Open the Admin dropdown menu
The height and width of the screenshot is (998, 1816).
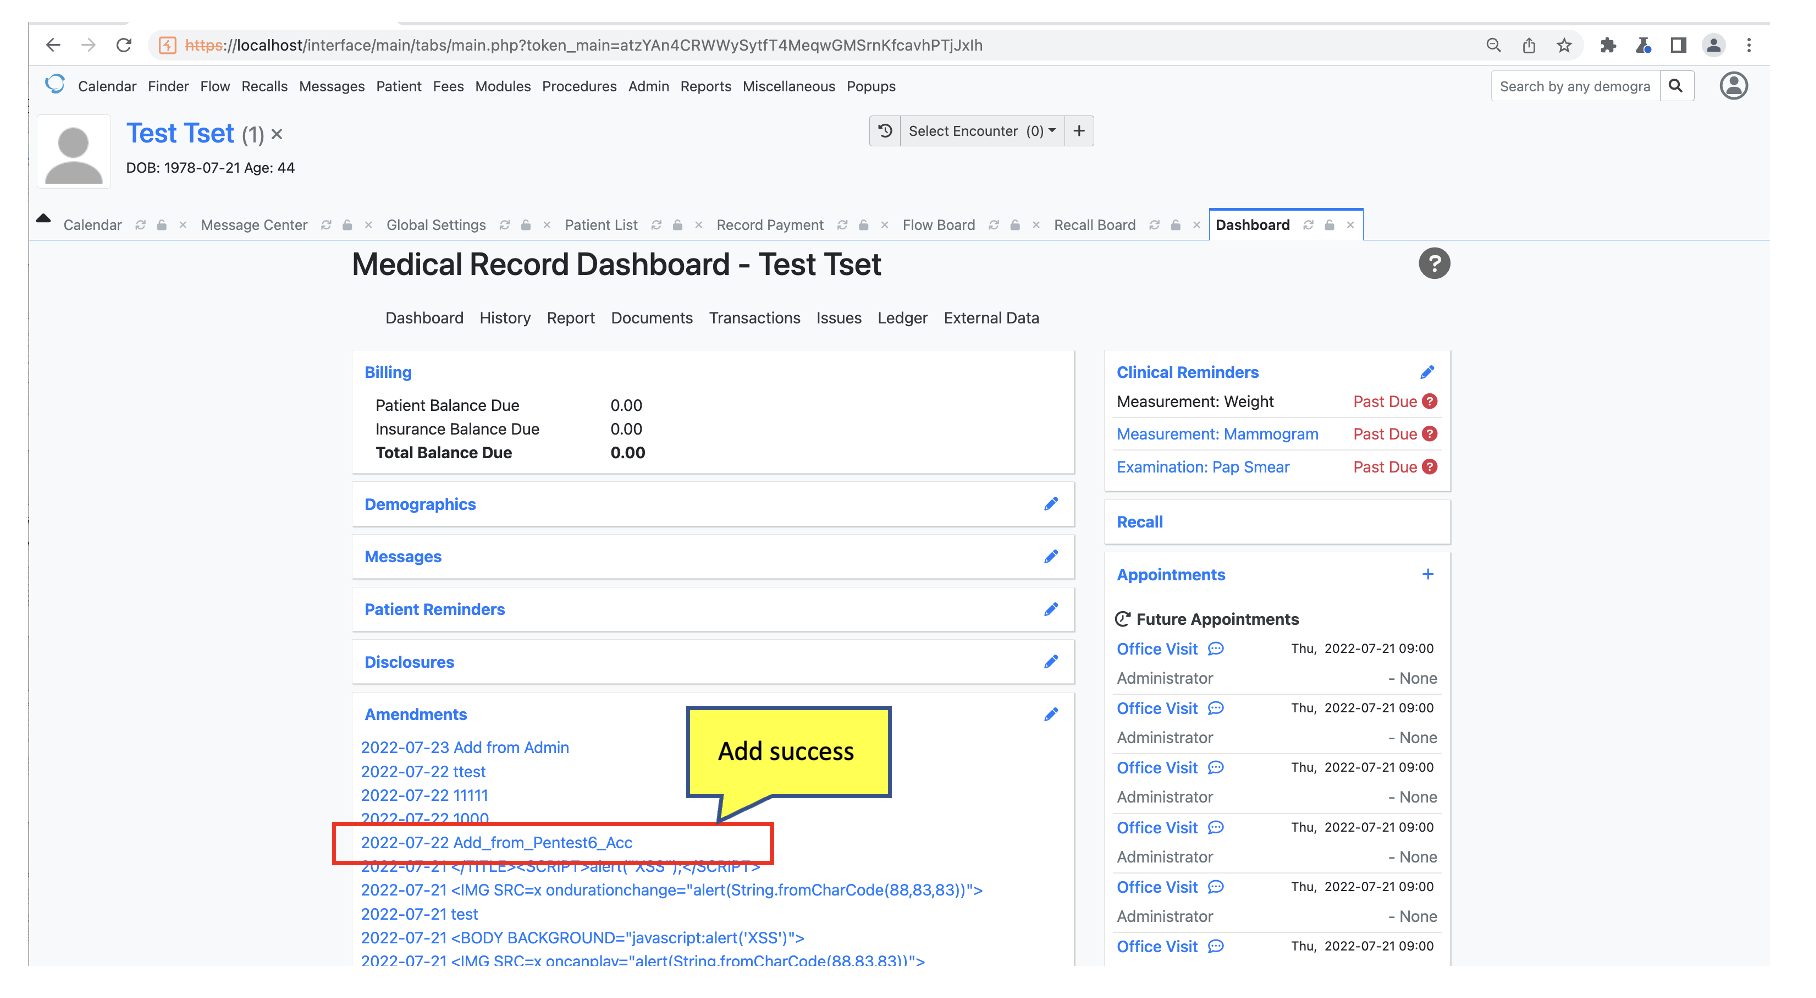(x=649, y=86)
